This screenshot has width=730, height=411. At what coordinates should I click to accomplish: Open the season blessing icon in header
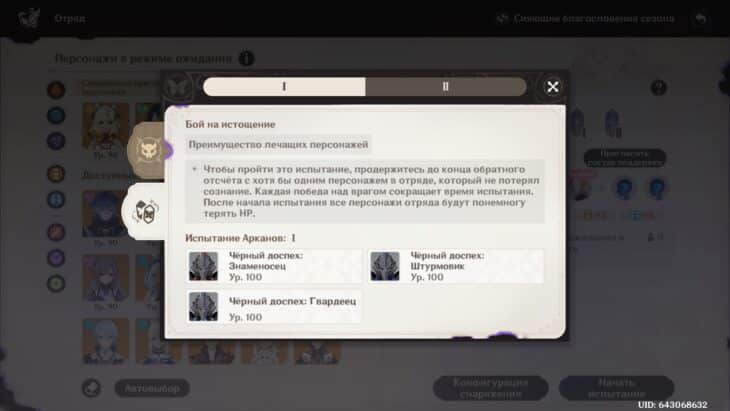[x=502, y=19]
